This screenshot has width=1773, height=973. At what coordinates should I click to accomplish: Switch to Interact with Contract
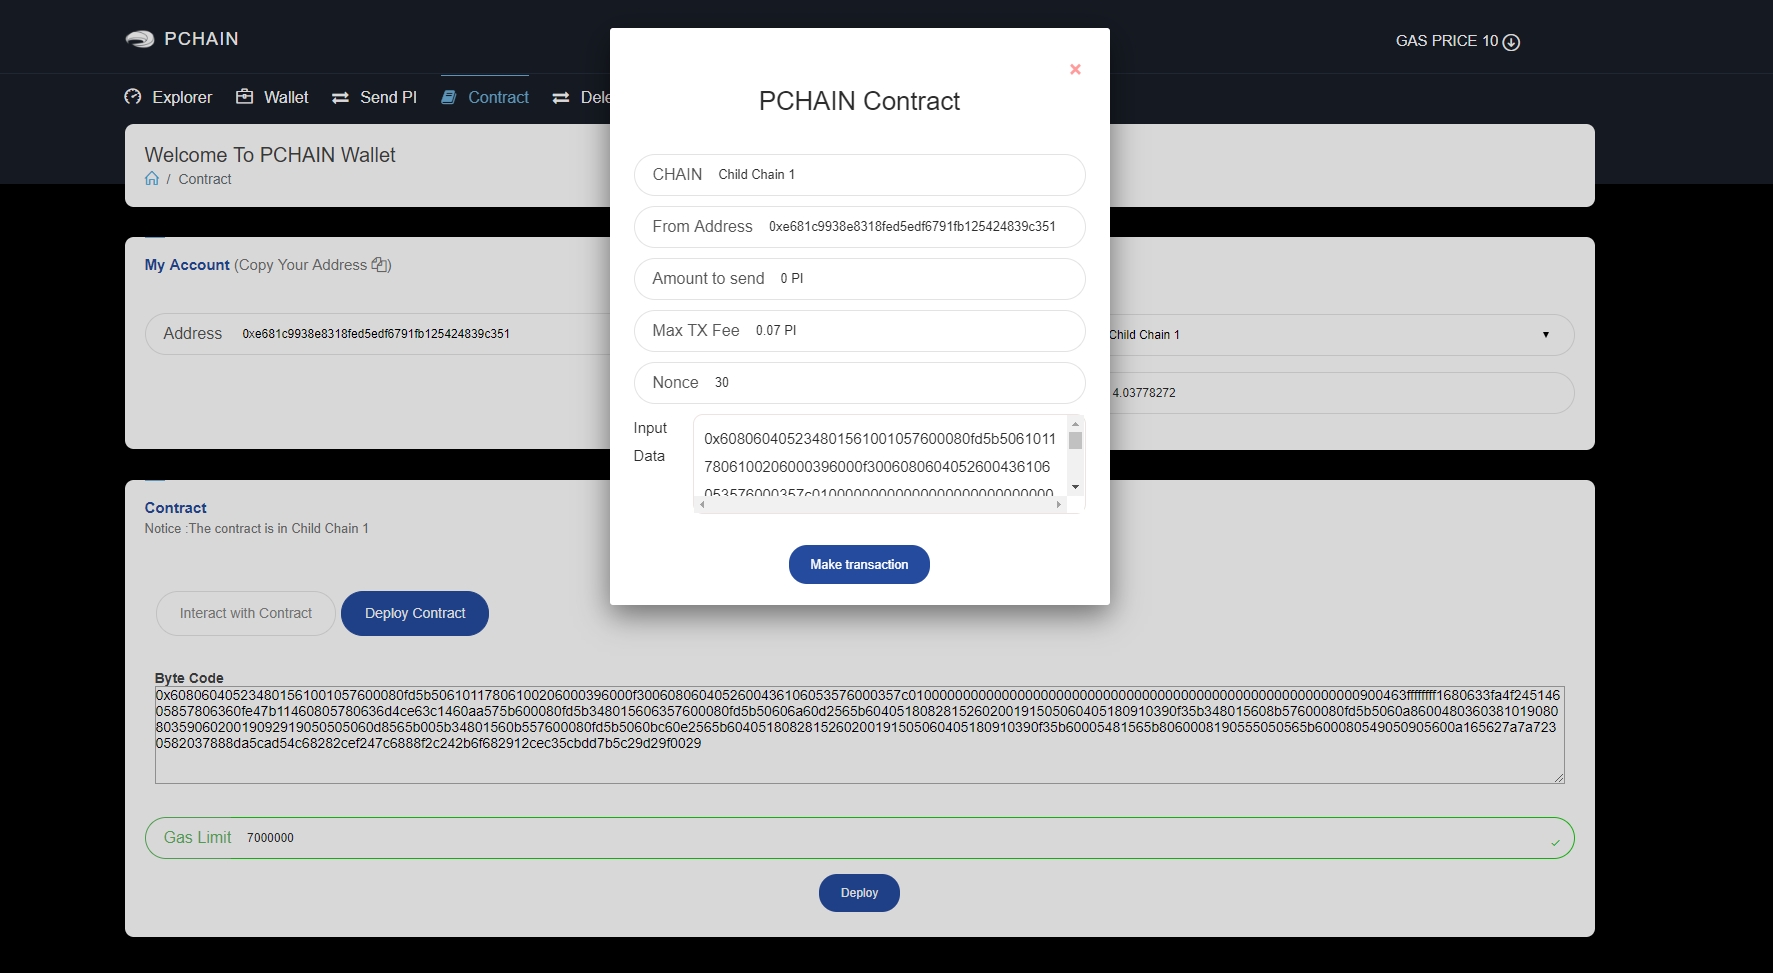[246, 613]
